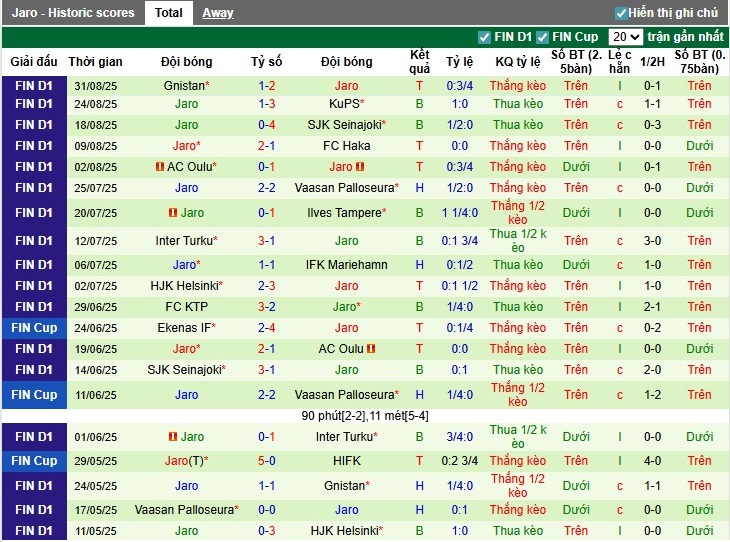Click red card icon beside Jaro on 20/07/25
The width and height of the screenshot is (730, 542).
tap(173, 213)
